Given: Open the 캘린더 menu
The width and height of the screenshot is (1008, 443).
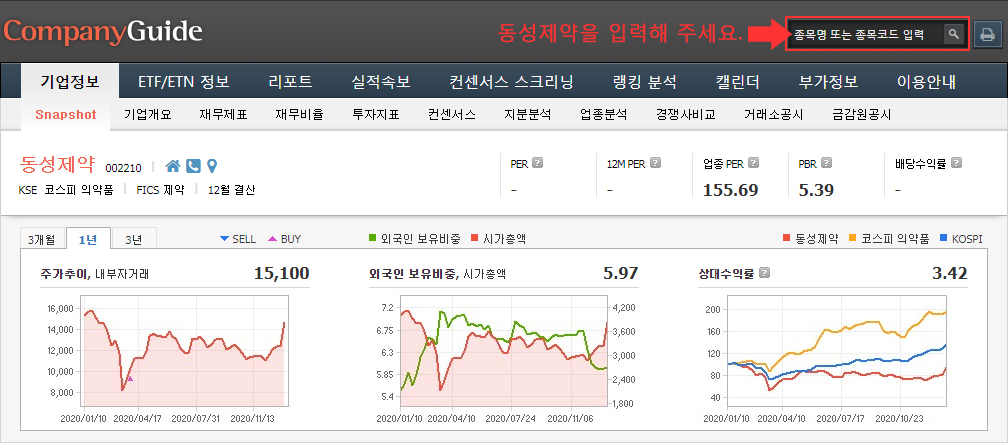Looking at the screenshot, I should [737, 82].
